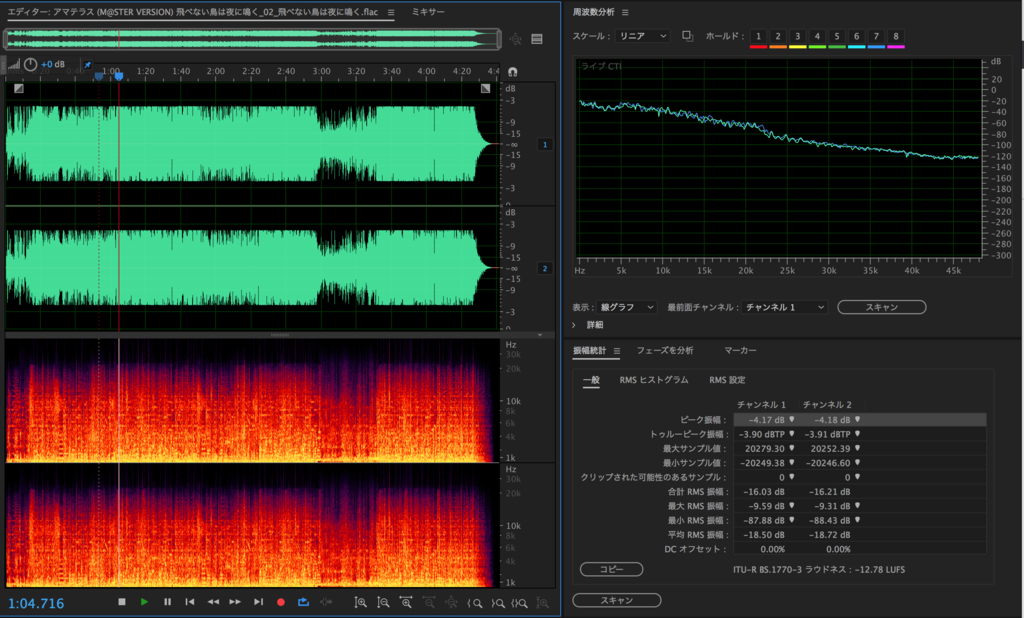The height and width of the screenshot is (618, 1024).
Task: Open the 振幅統計 panel menu icon
Action: tap(616, 351)
